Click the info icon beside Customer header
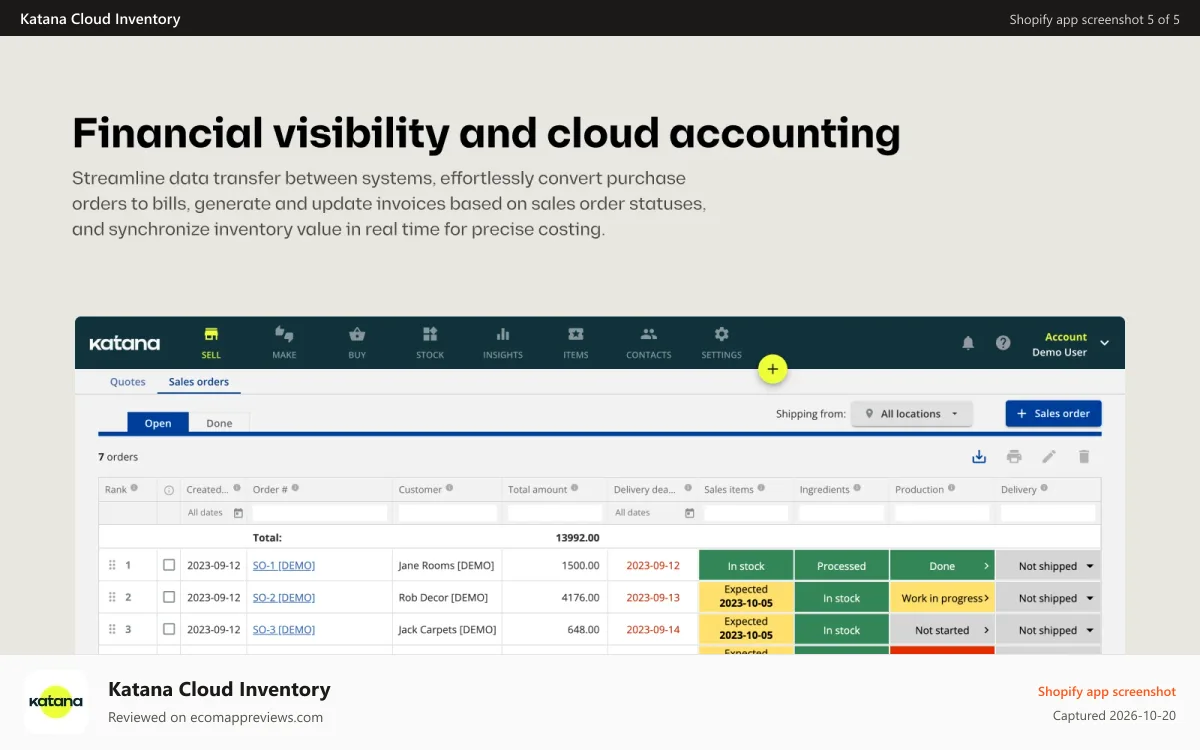 pos(449,489)
